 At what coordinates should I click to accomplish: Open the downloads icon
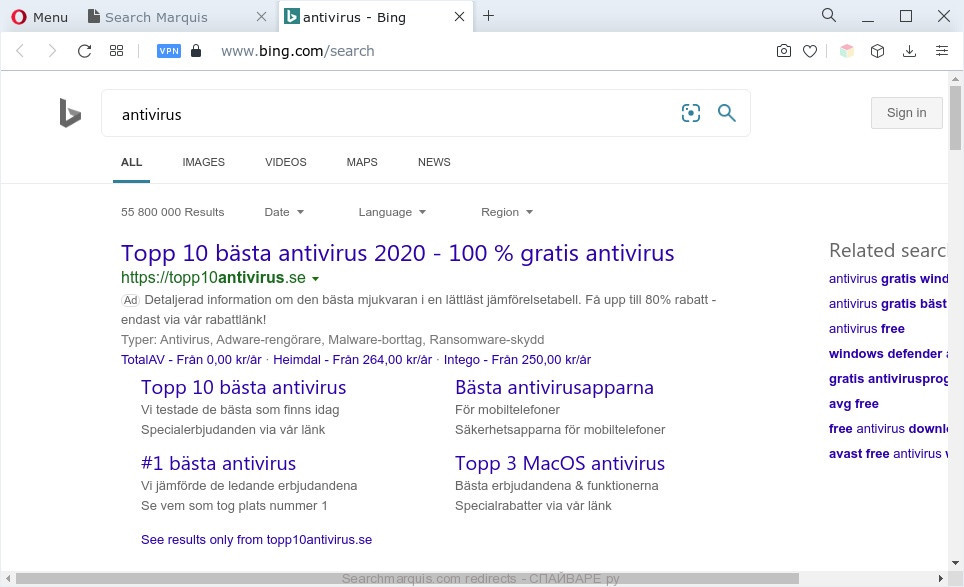pos(909,51)
